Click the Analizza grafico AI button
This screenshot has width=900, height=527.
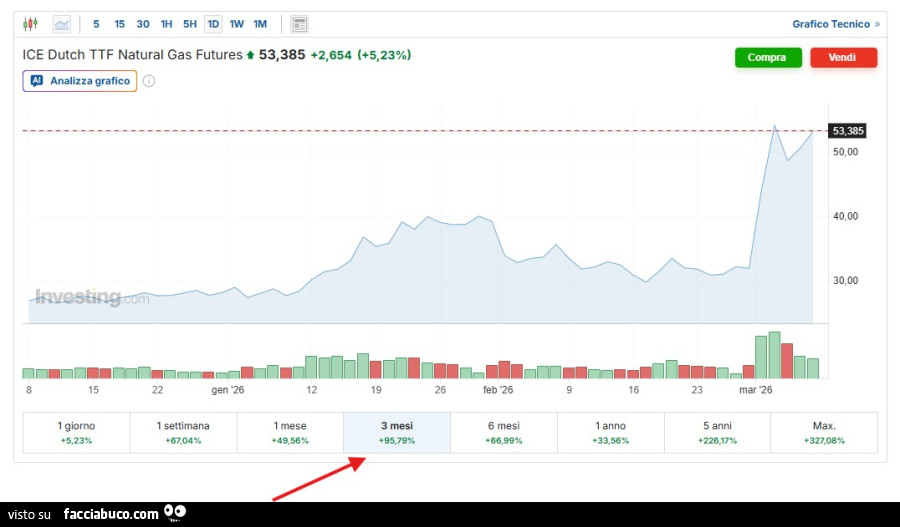click(80, 81)
